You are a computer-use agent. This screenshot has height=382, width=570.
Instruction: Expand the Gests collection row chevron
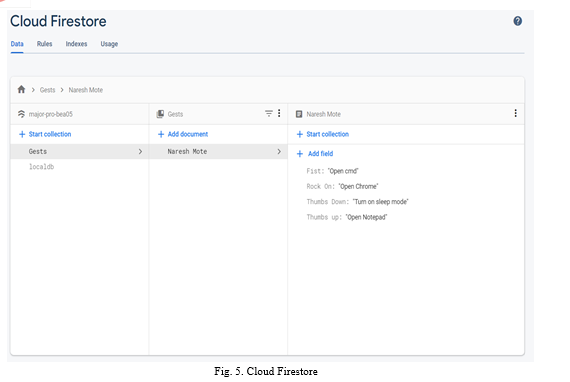pos(140,152)
